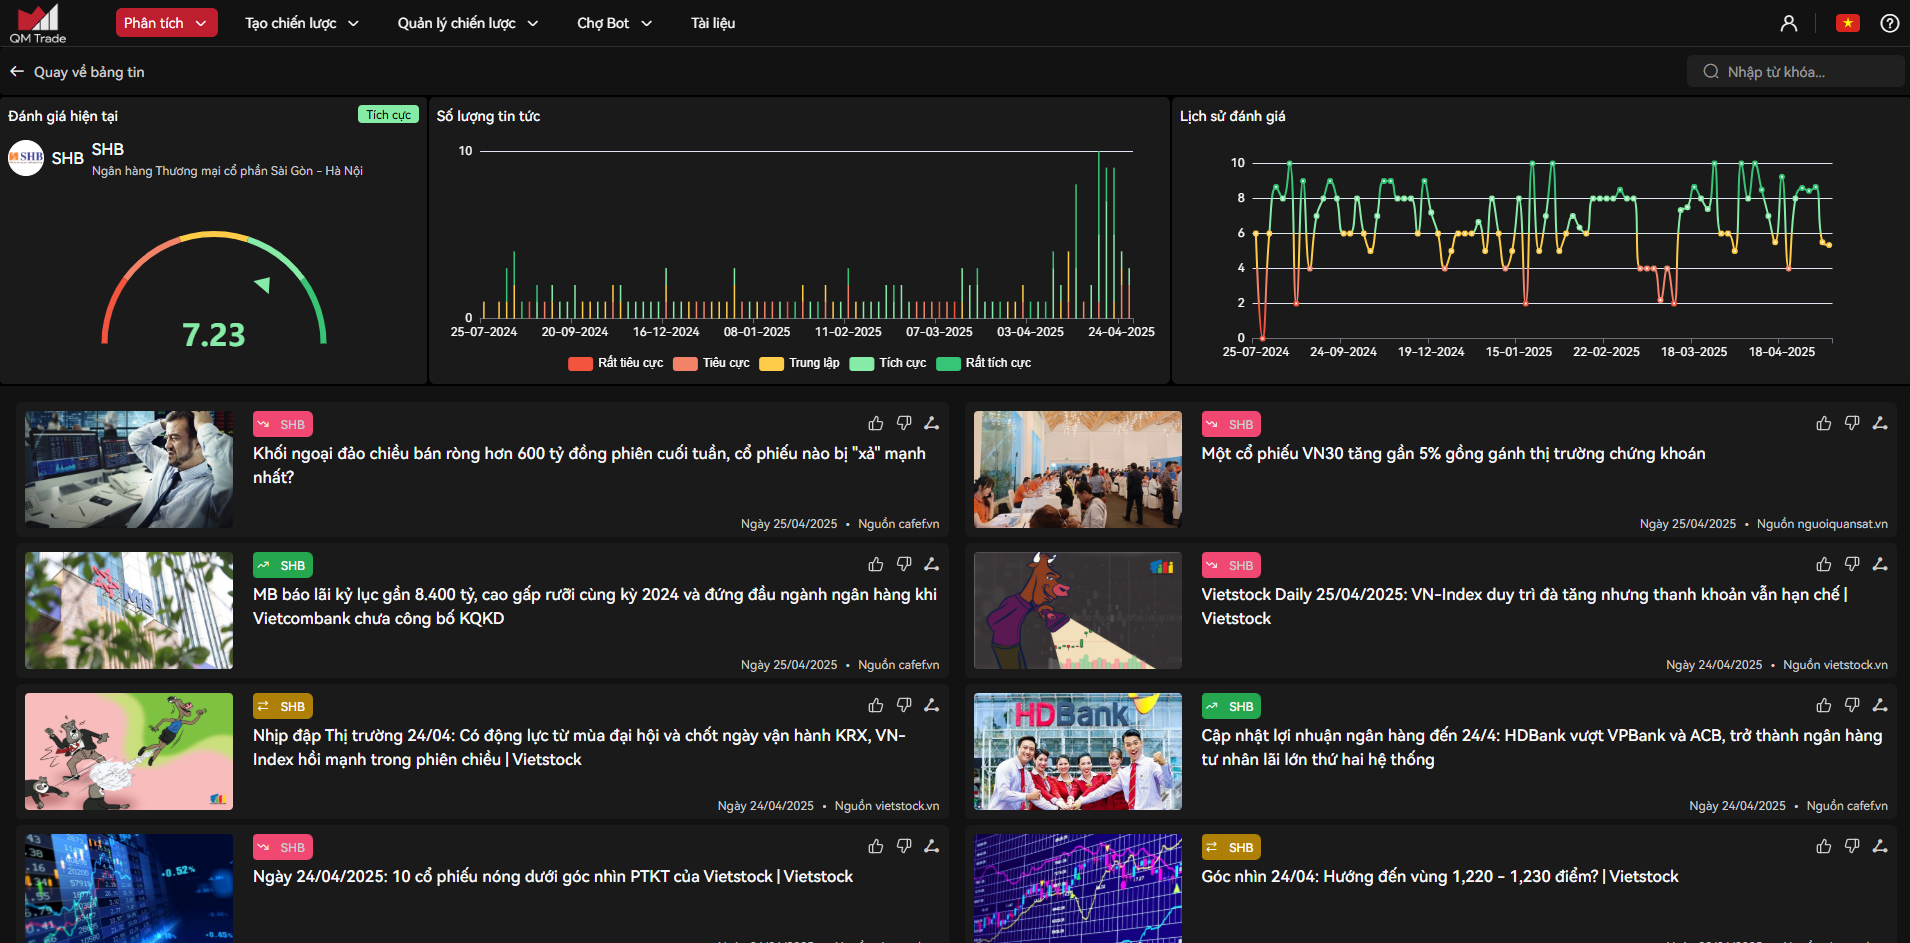Screen dimensions: 1910x943
Task: Toggle Rất tiêu cực legend series
Action: point(616,363)
